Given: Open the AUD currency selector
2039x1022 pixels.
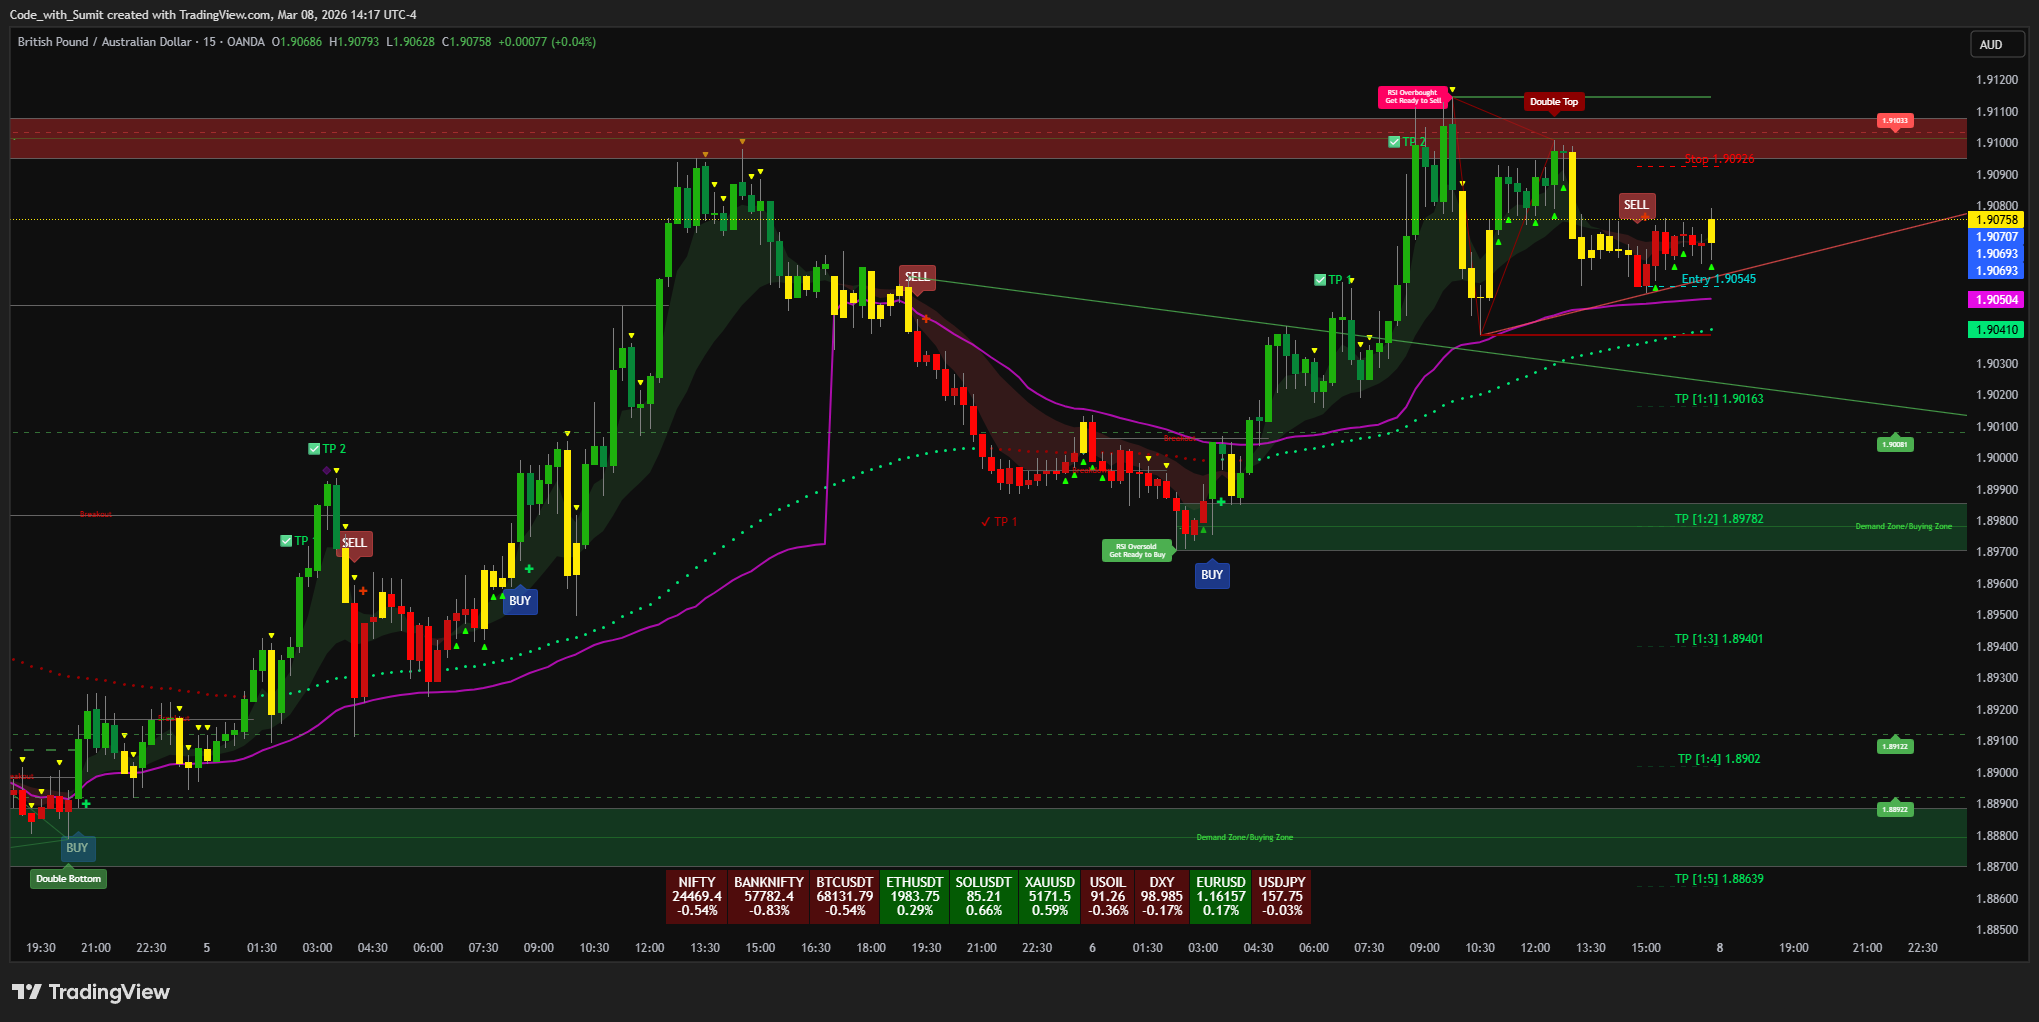Looking at the screenshot, I should tap(1995, 45).
